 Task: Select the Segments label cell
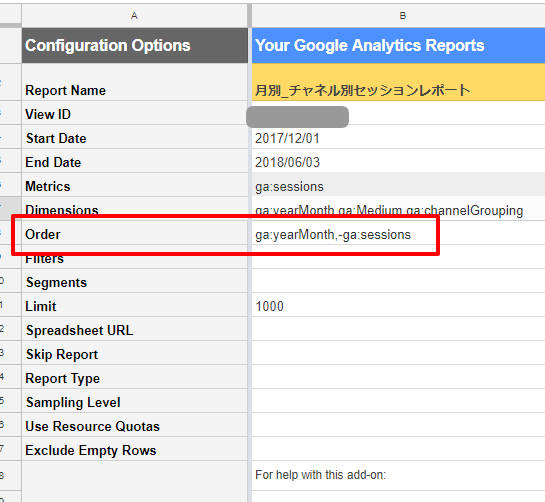coord(135,281)
